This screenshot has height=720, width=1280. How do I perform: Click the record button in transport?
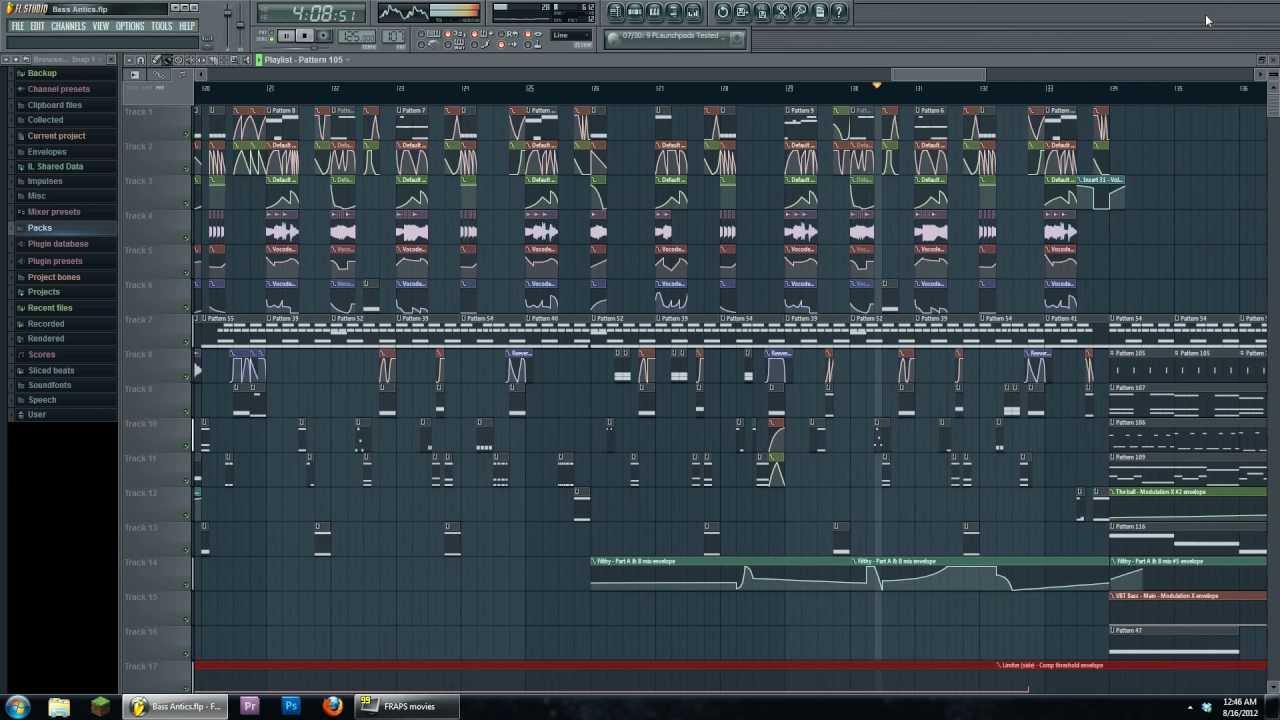pos(323,36)
